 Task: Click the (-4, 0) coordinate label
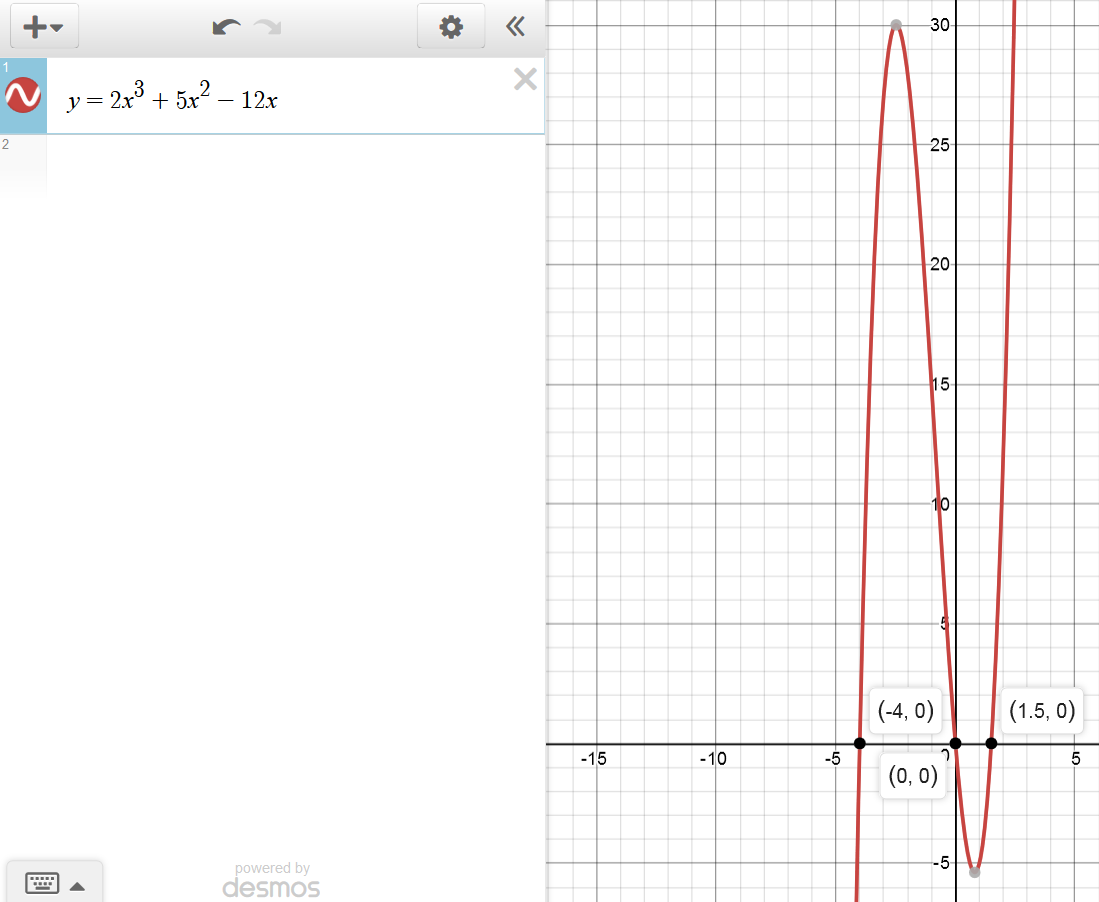[904, 710]
